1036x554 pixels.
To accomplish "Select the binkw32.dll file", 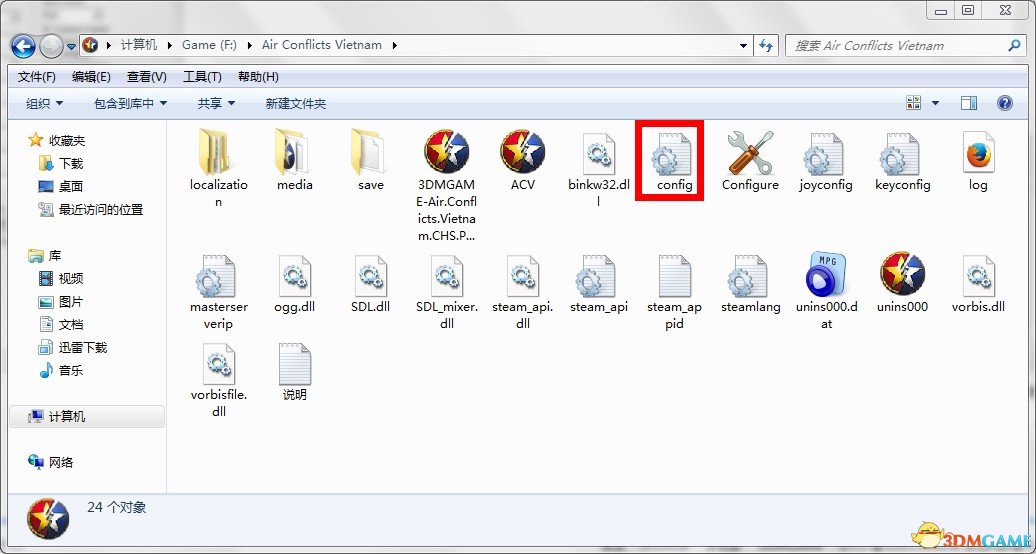I will (599, 168).
